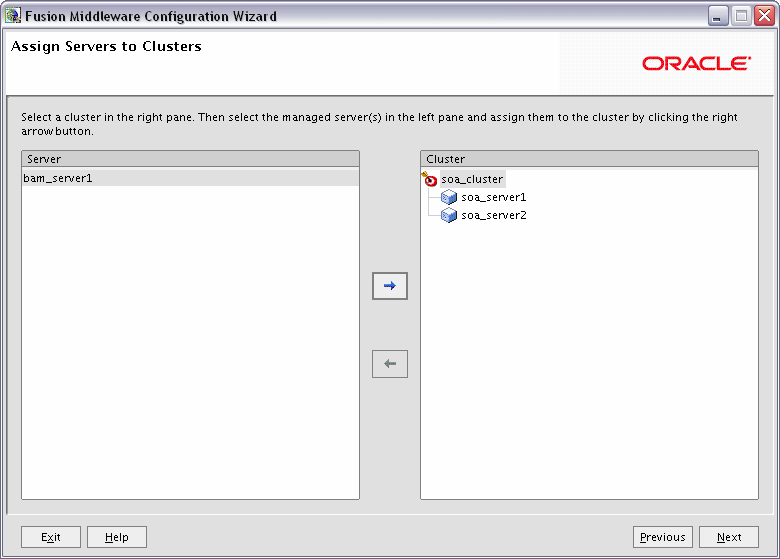Click the soa_server2 server icon
Screen dimensions: 780x559
[449, 215]
